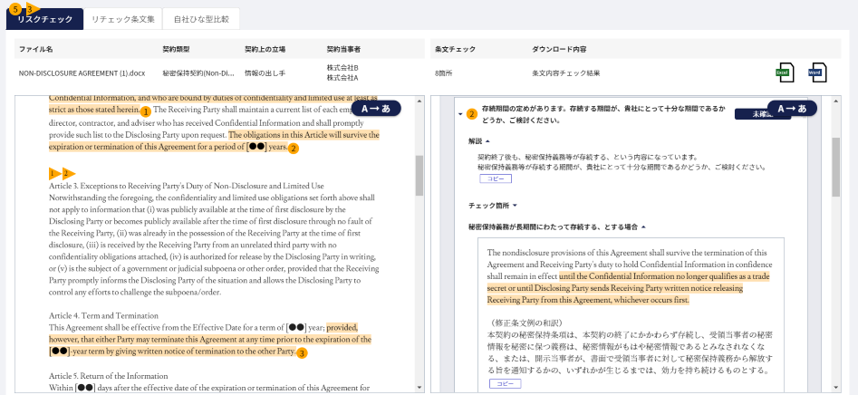Click highlighted 'until the Confidential Information no longer' sample text
858x395 pixels.
(629, 288)
